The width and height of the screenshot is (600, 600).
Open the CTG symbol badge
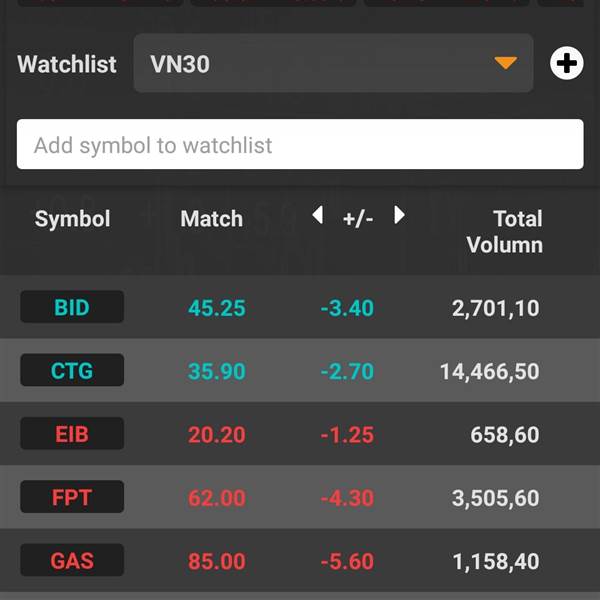click(x=72, y=370)
